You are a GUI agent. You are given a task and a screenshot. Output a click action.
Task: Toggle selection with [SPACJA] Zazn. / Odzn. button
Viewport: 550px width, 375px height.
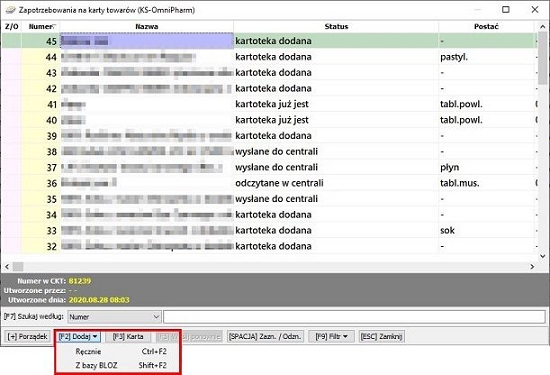click(x=265, y=337)
